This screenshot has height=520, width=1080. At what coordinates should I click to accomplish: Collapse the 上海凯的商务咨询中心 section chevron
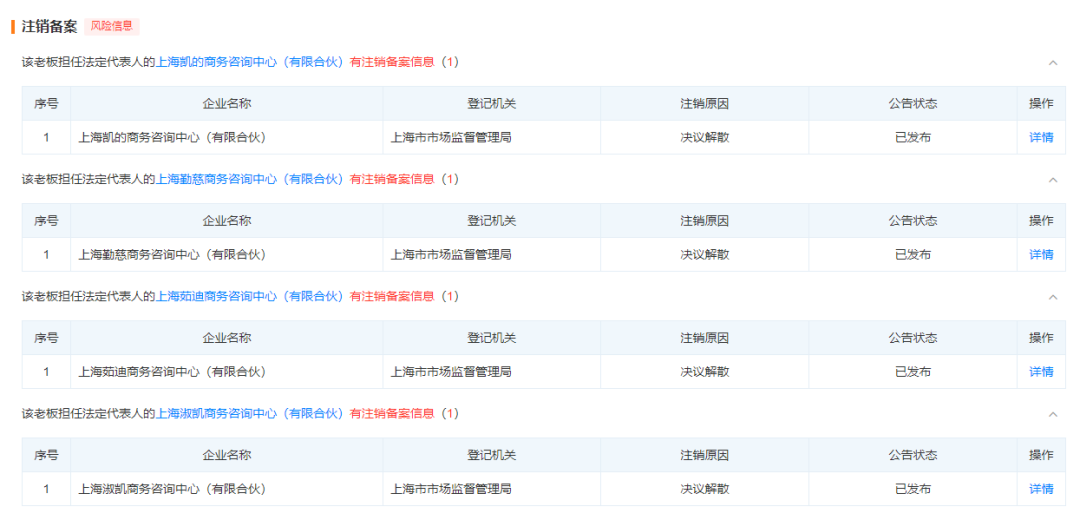(x=1052, y=63)
